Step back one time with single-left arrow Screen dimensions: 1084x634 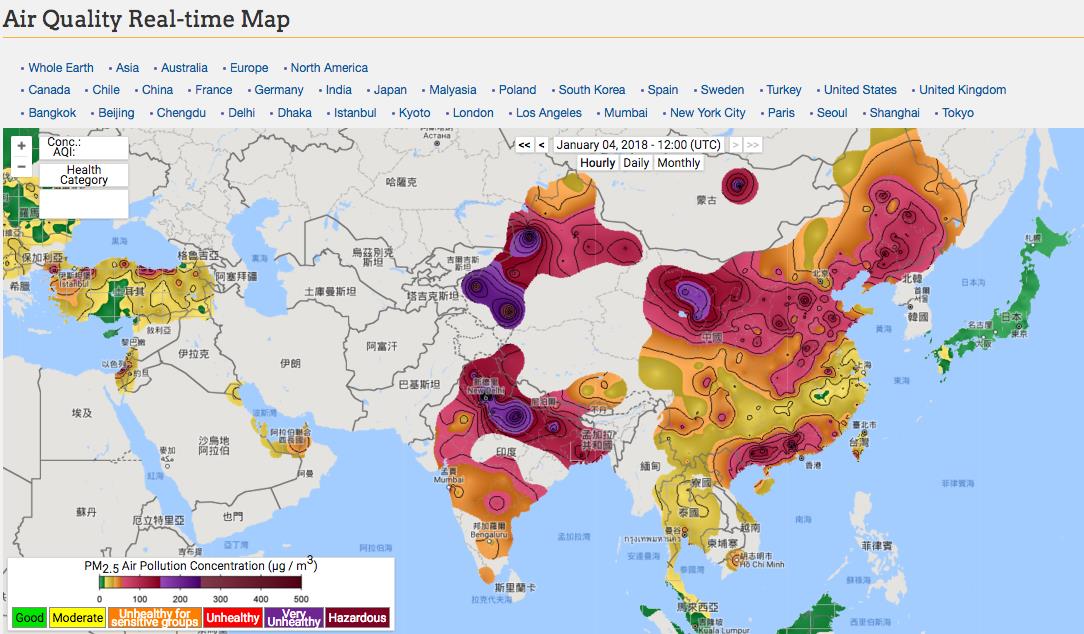(x=541, y=145)
